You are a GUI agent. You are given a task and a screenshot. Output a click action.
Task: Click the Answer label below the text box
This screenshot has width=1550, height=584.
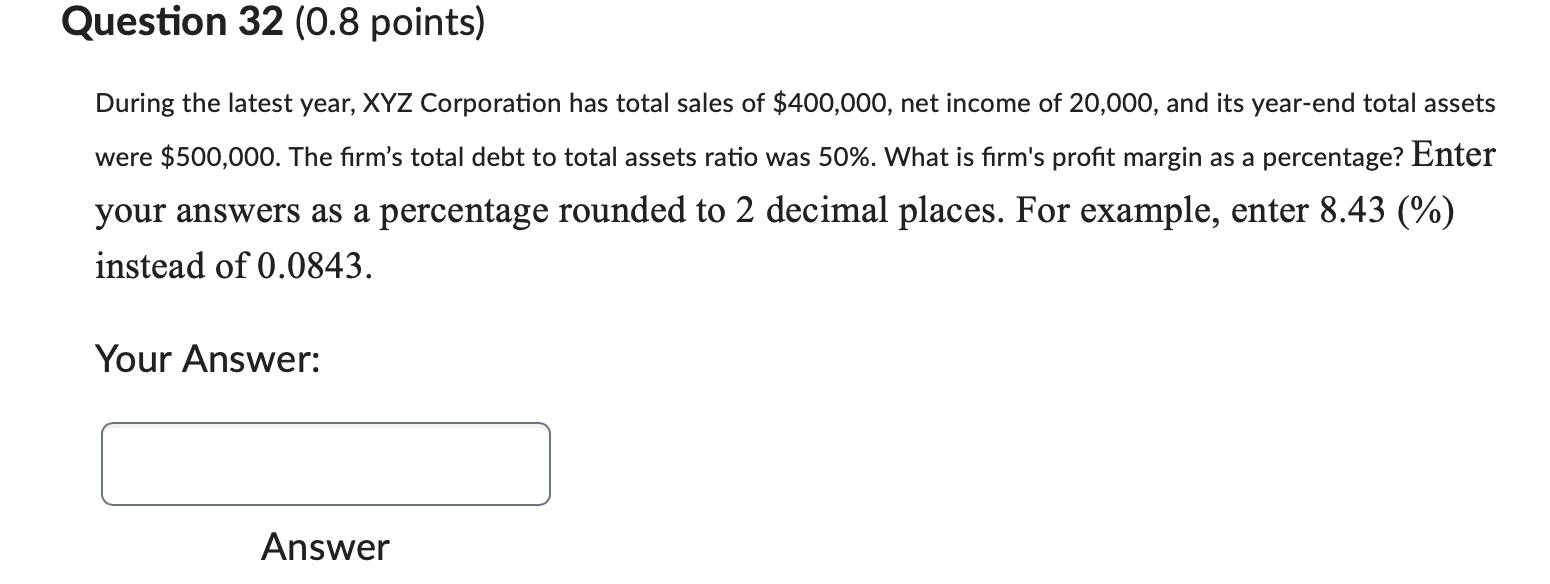click(x=325, y=546)
